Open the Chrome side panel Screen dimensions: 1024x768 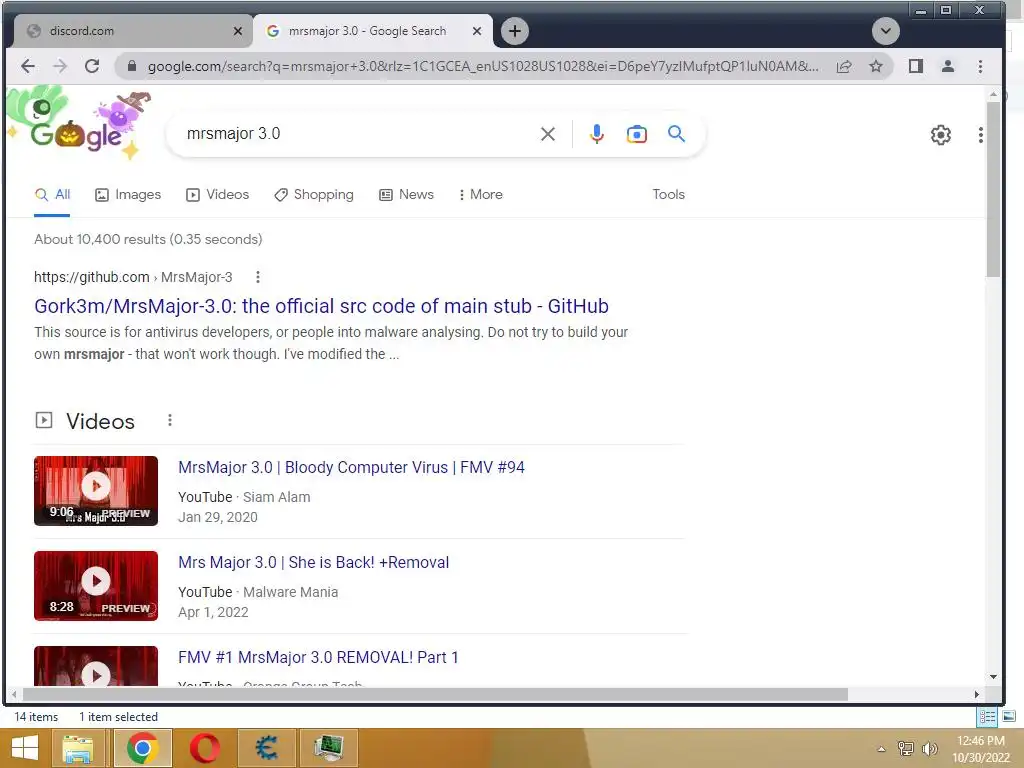coord(916,66)
